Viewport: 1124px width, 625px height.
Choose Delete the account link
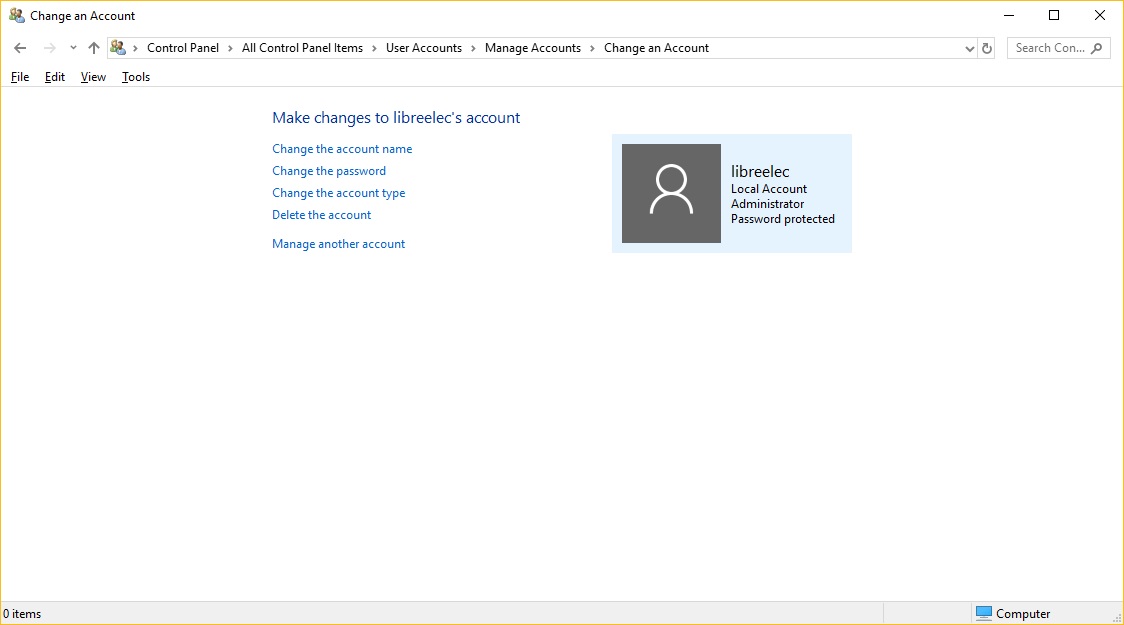point(321,215)
